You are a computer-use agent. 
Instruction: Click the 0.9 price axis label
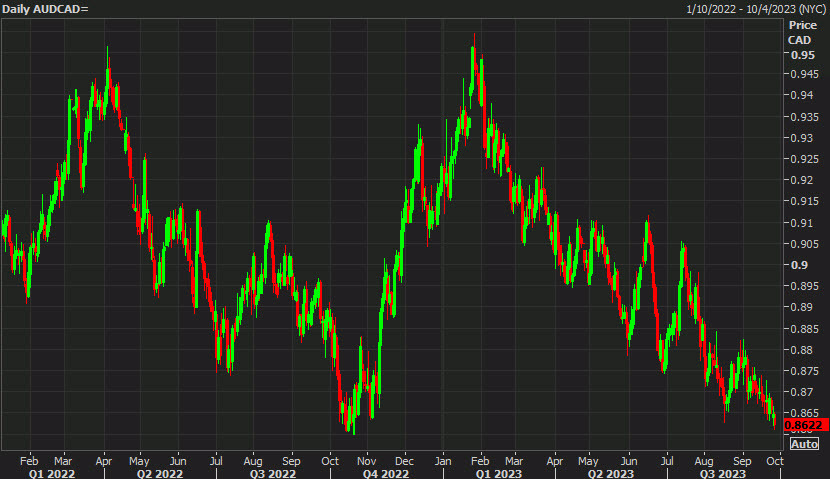tap(799, 265)
